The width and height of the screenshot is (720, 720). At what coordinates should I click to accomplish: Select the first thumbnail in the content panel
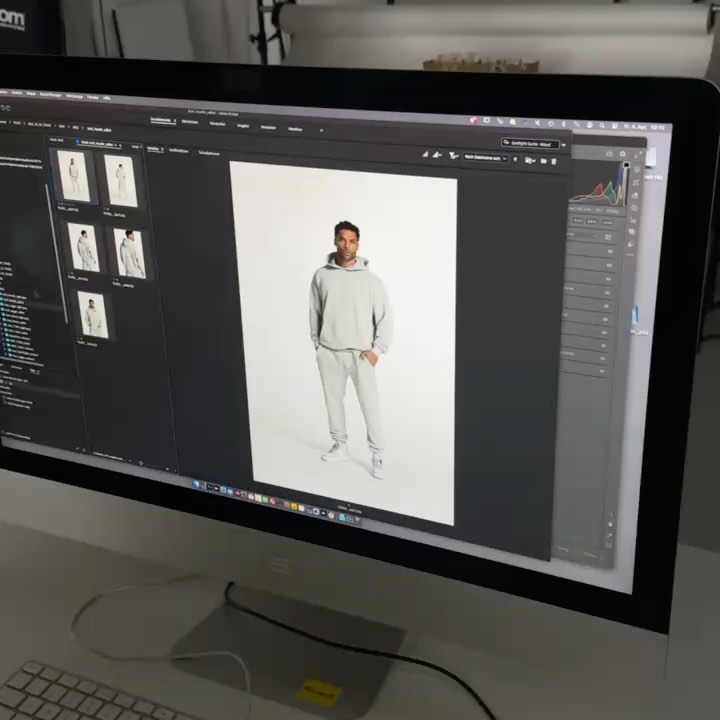(73, 176)
